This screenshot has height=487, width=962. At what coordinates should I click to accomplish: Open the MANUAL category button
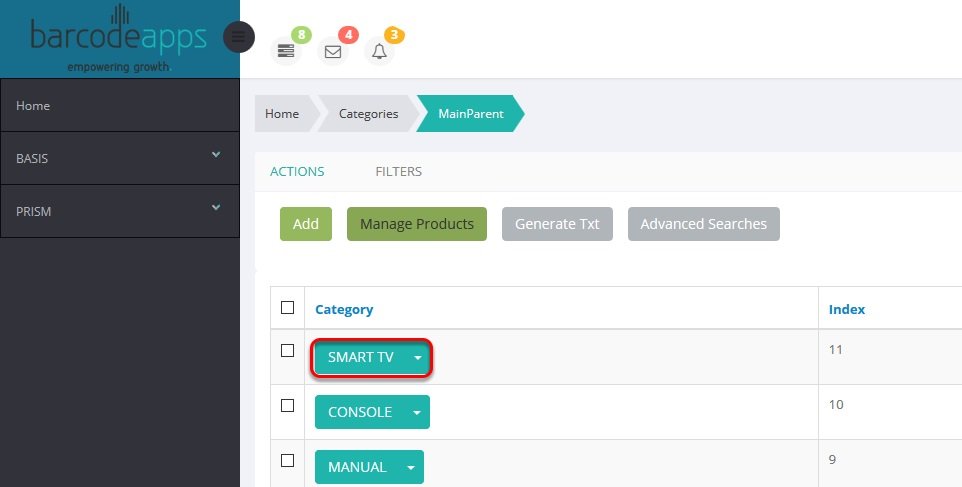(357, 467)
